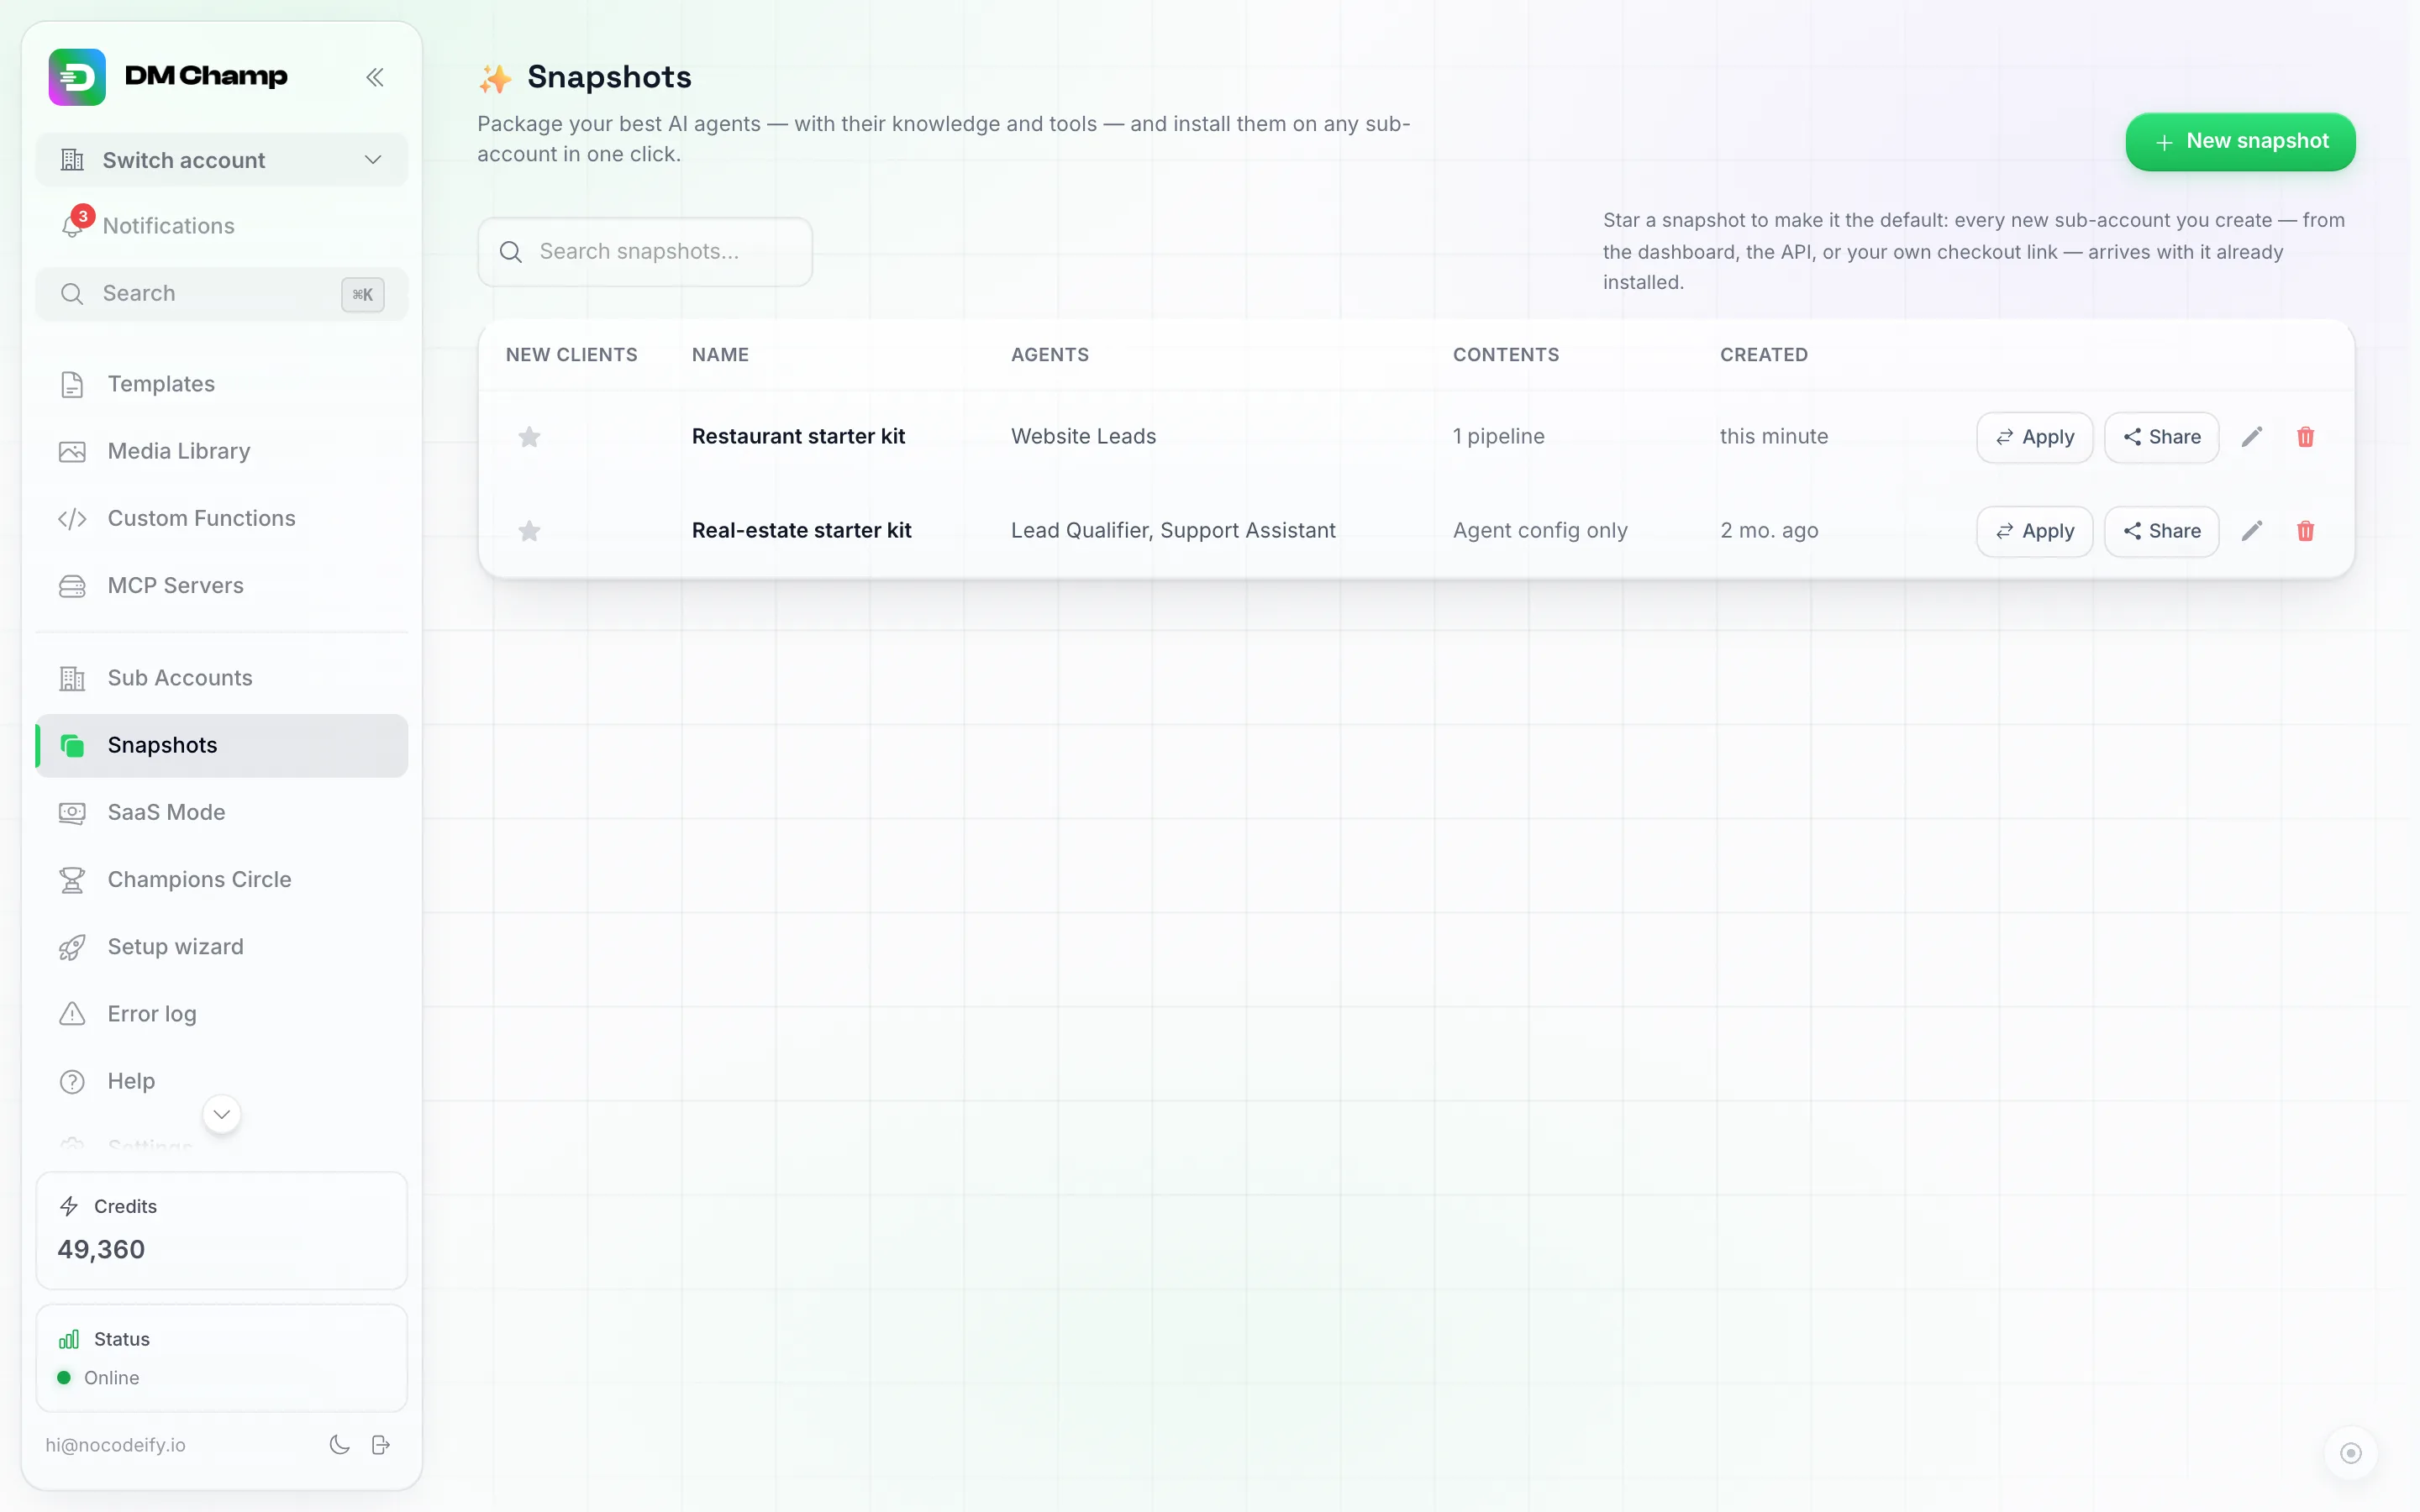Click the Status Online card
2420x1512 pixels.
pyautogui.click(x=221, y=1358)
